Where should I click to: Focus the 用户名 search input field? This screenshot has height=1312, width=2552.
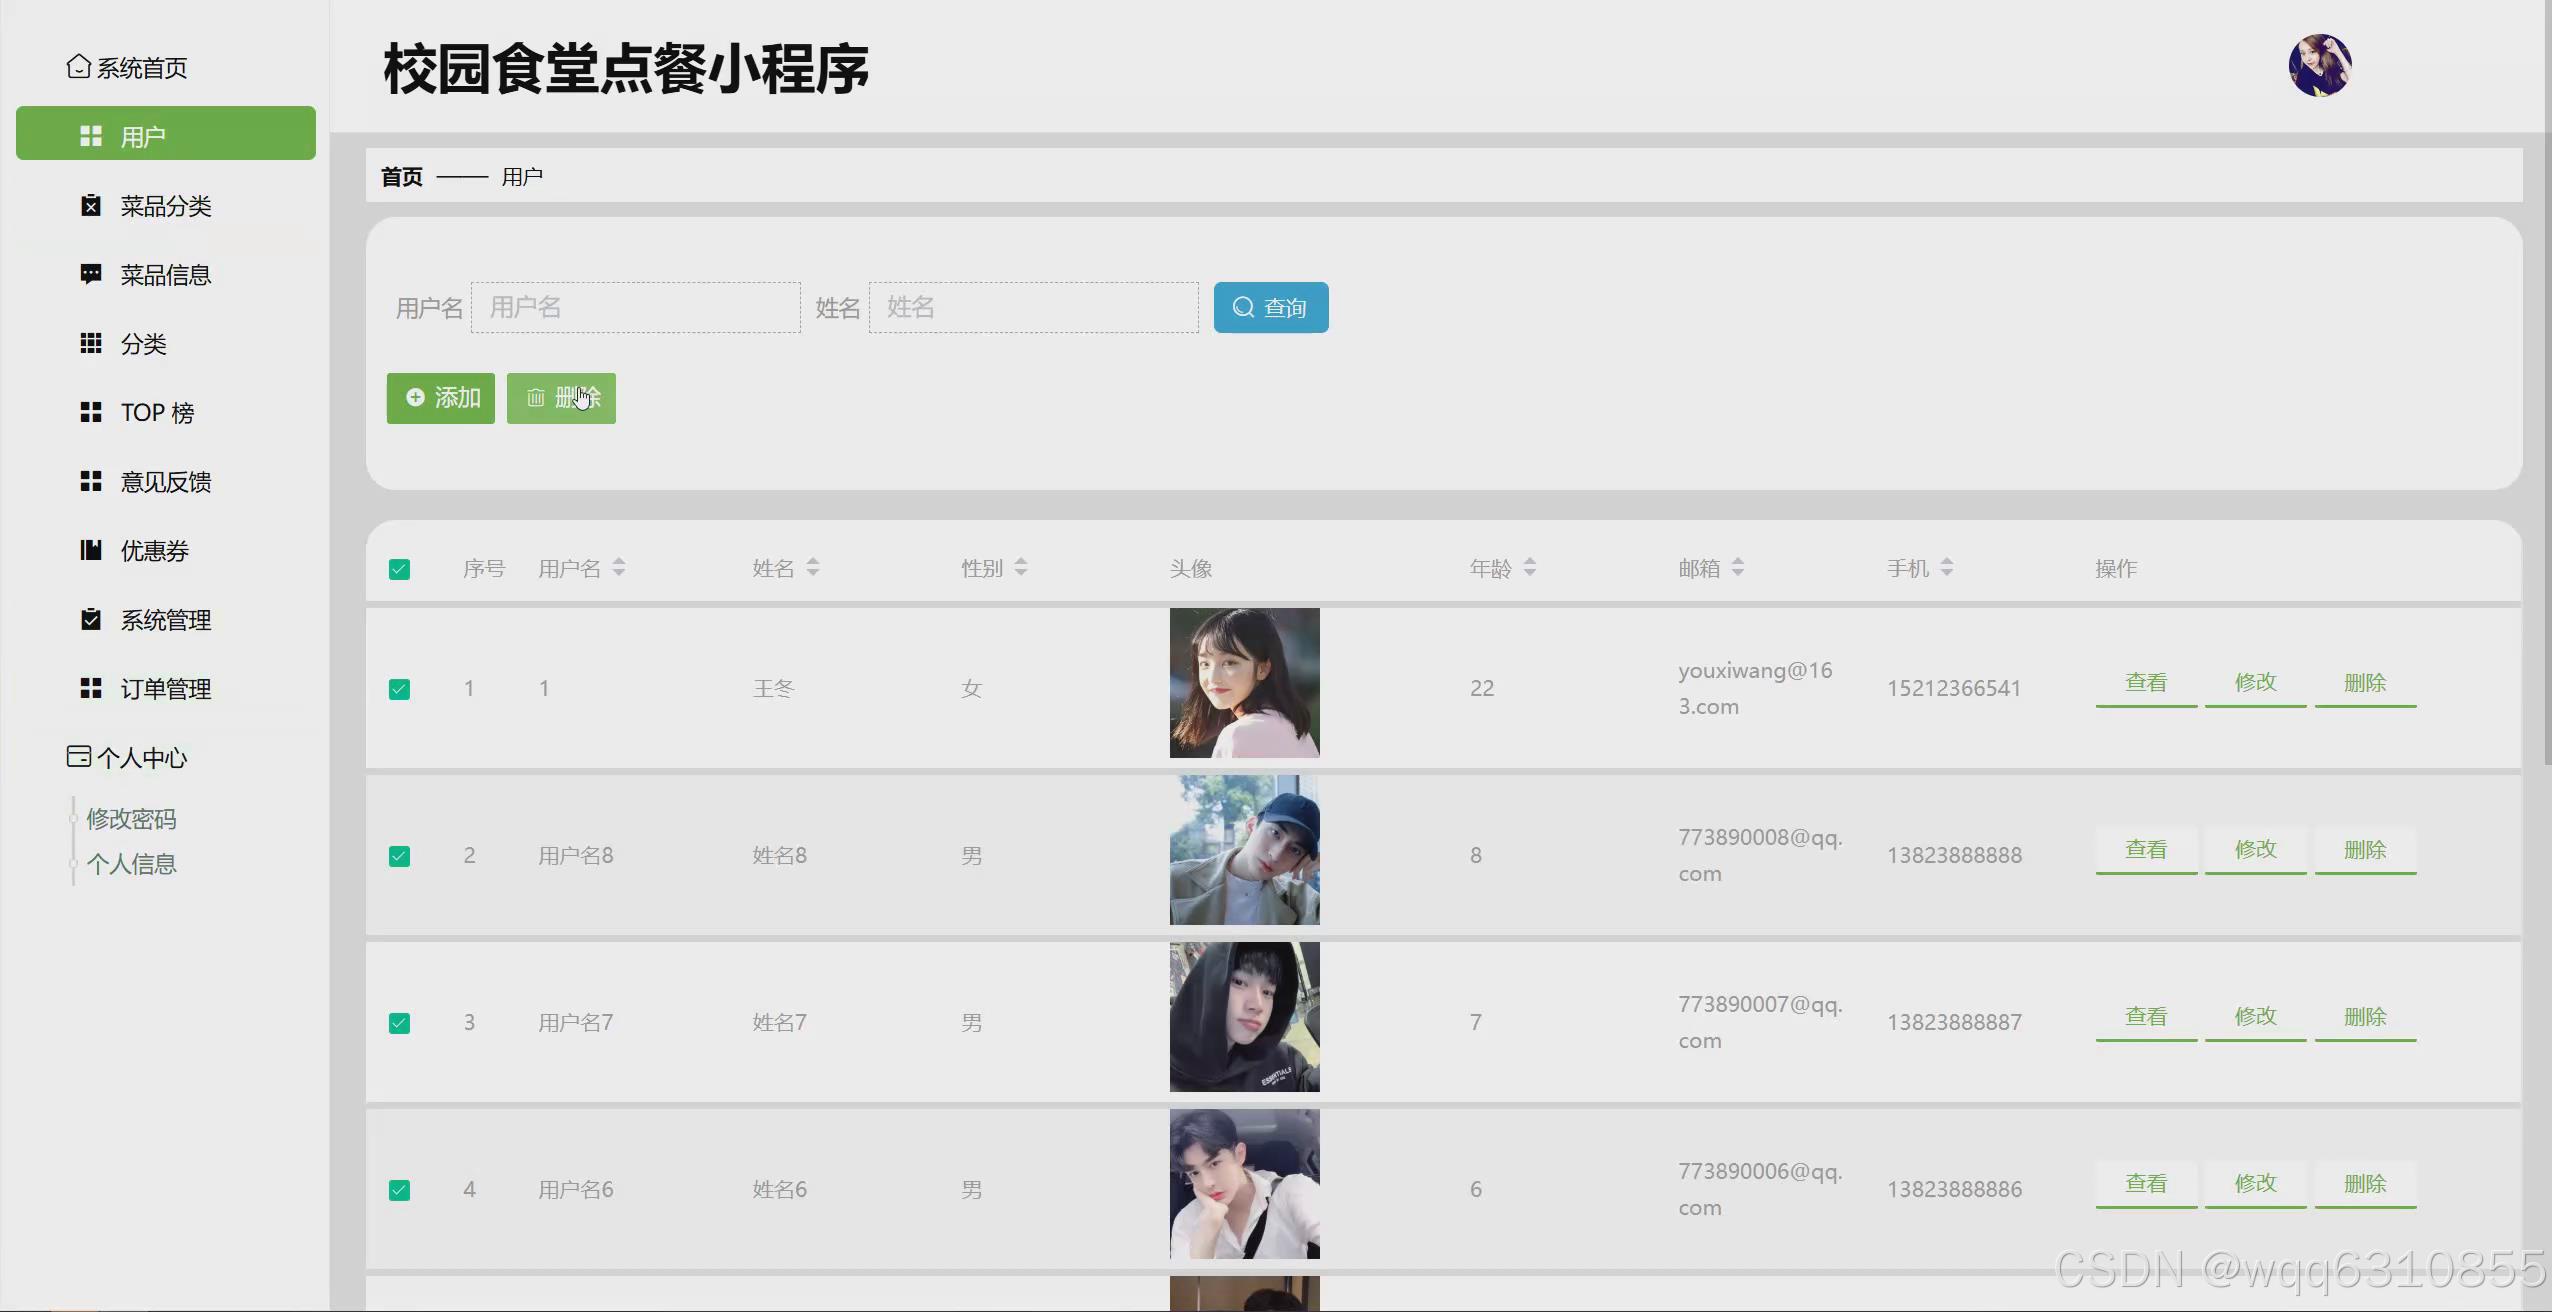(636, 307)
